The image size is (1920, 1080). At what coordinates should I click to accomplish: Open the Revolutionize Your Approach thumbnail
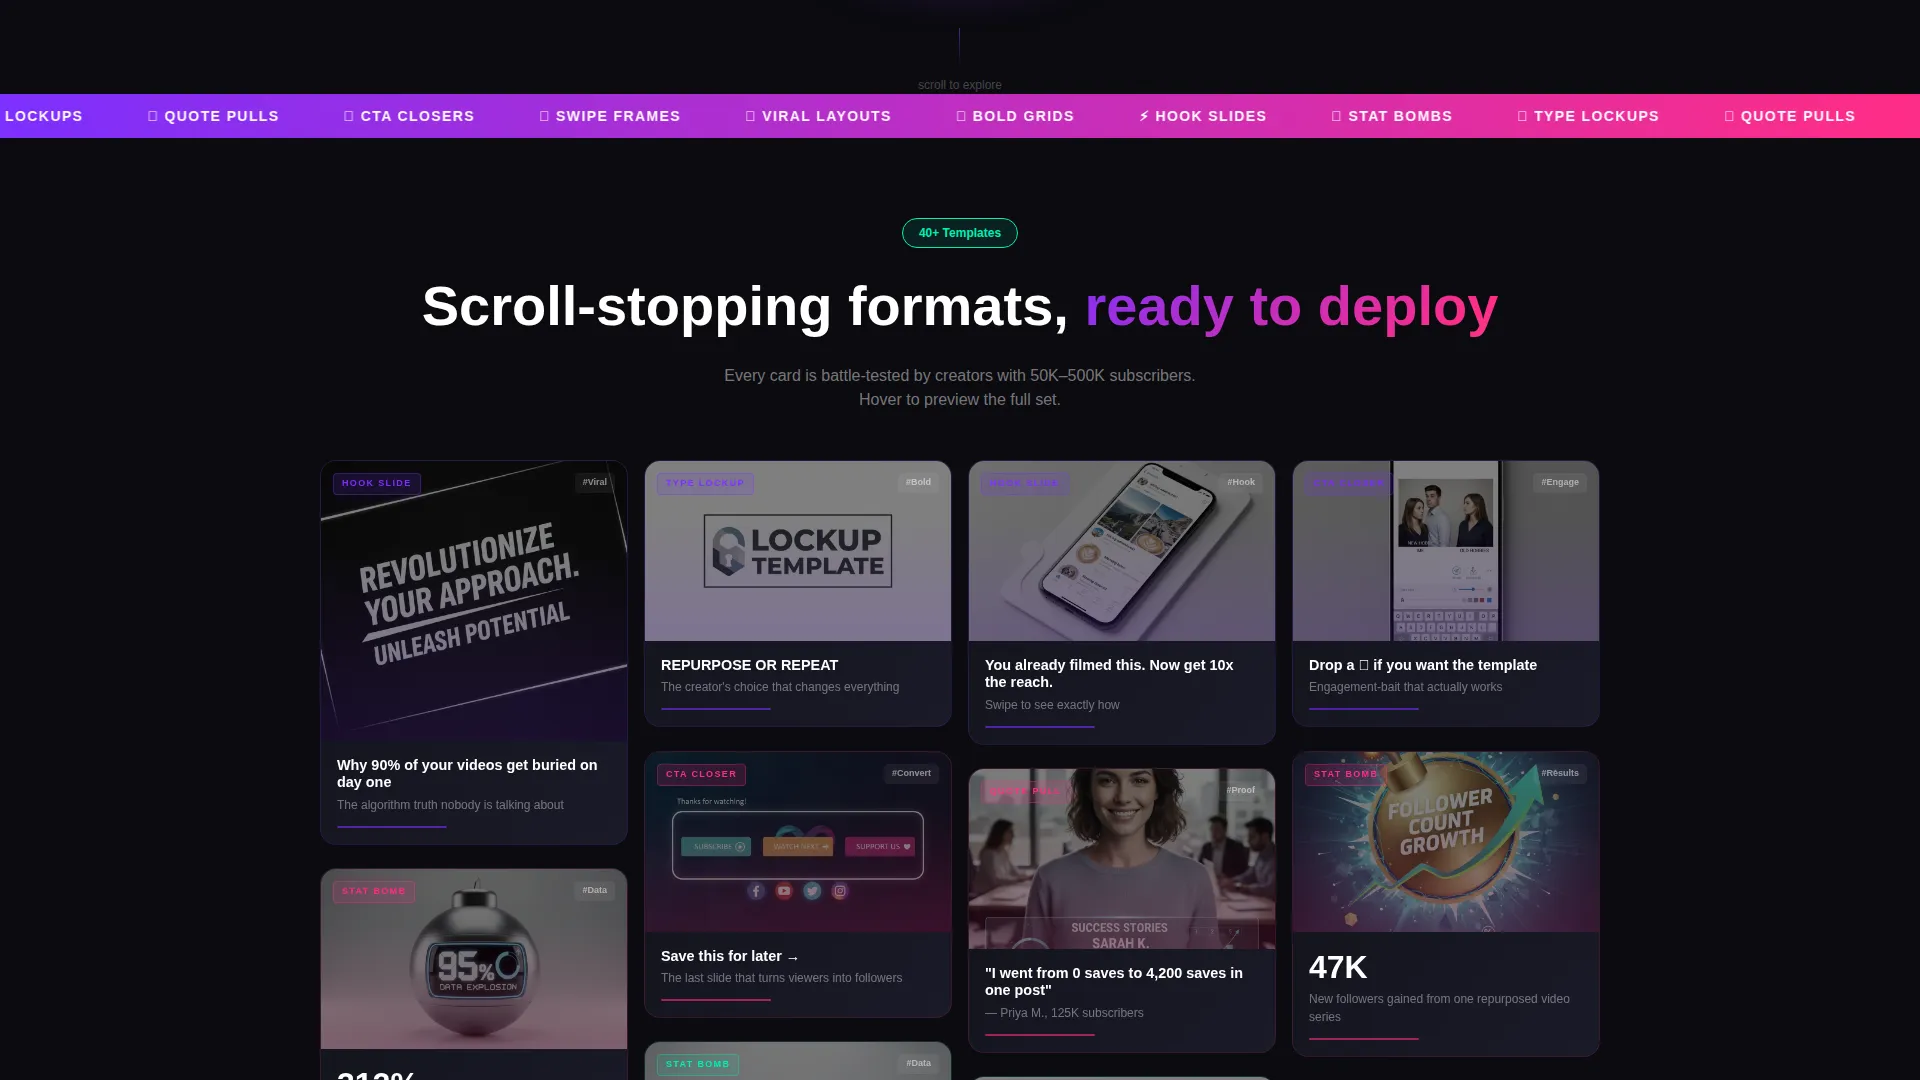click(x=474, y=601)
